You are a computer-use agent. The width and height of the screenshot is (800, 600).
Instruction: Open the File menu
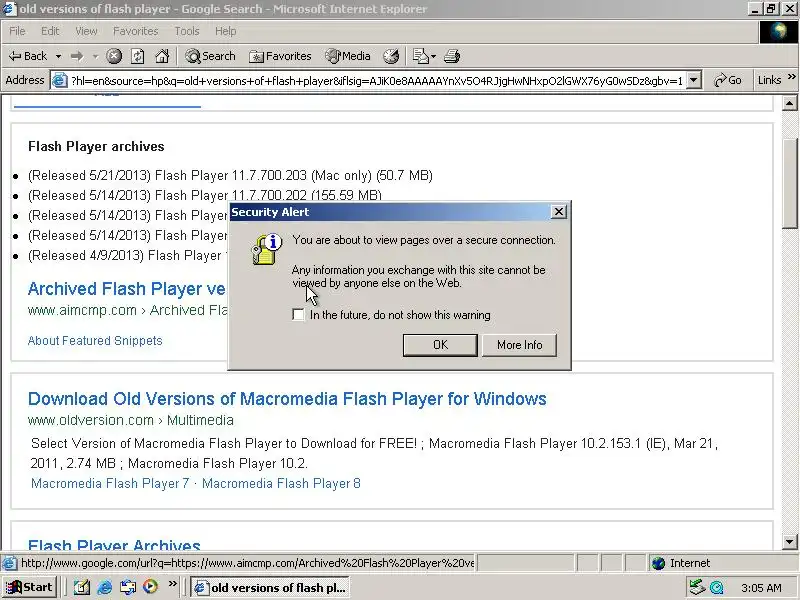(x=17, y=31)
